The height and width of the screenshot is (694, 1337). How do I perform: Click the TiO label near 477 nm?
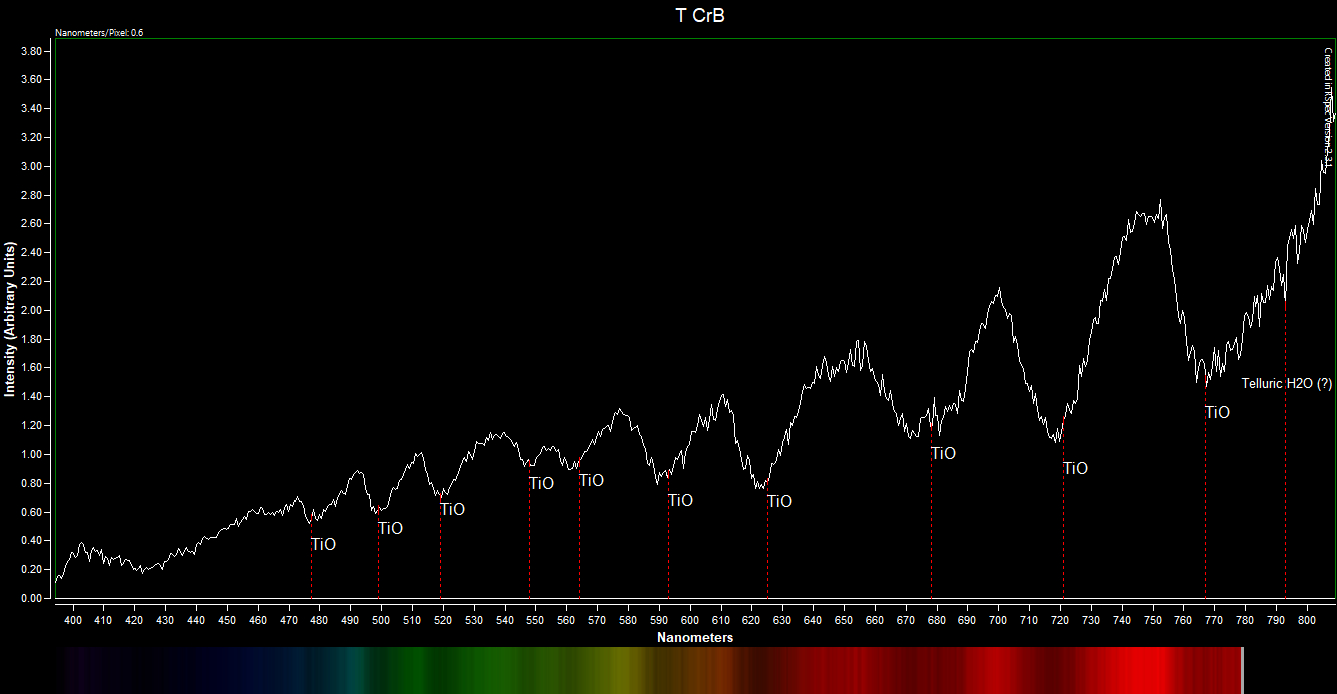point(323,545)
